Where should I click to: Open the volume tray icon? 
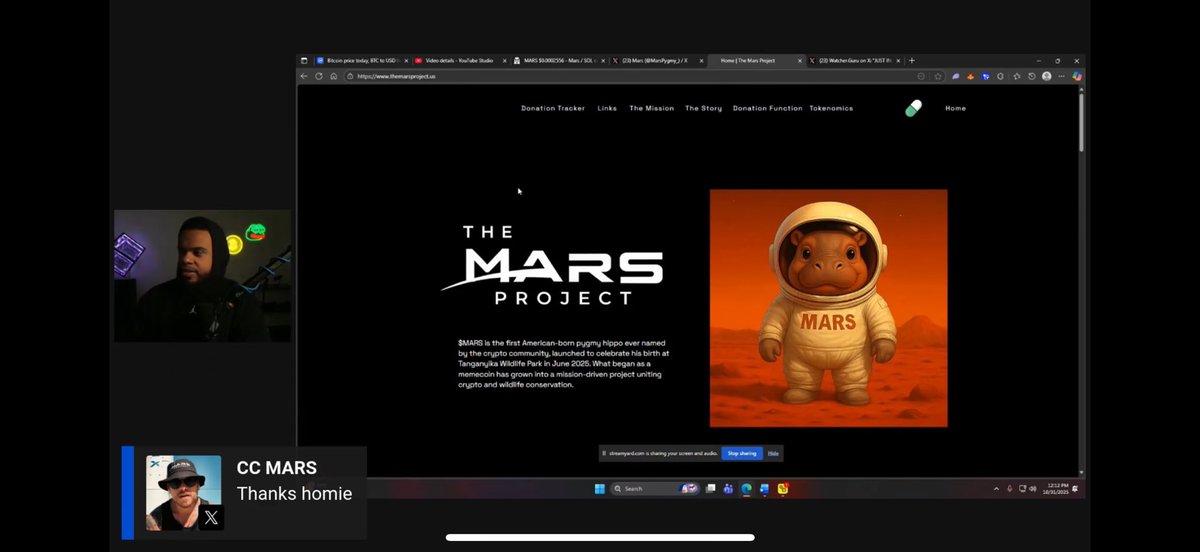click(x=1033, y=489)
